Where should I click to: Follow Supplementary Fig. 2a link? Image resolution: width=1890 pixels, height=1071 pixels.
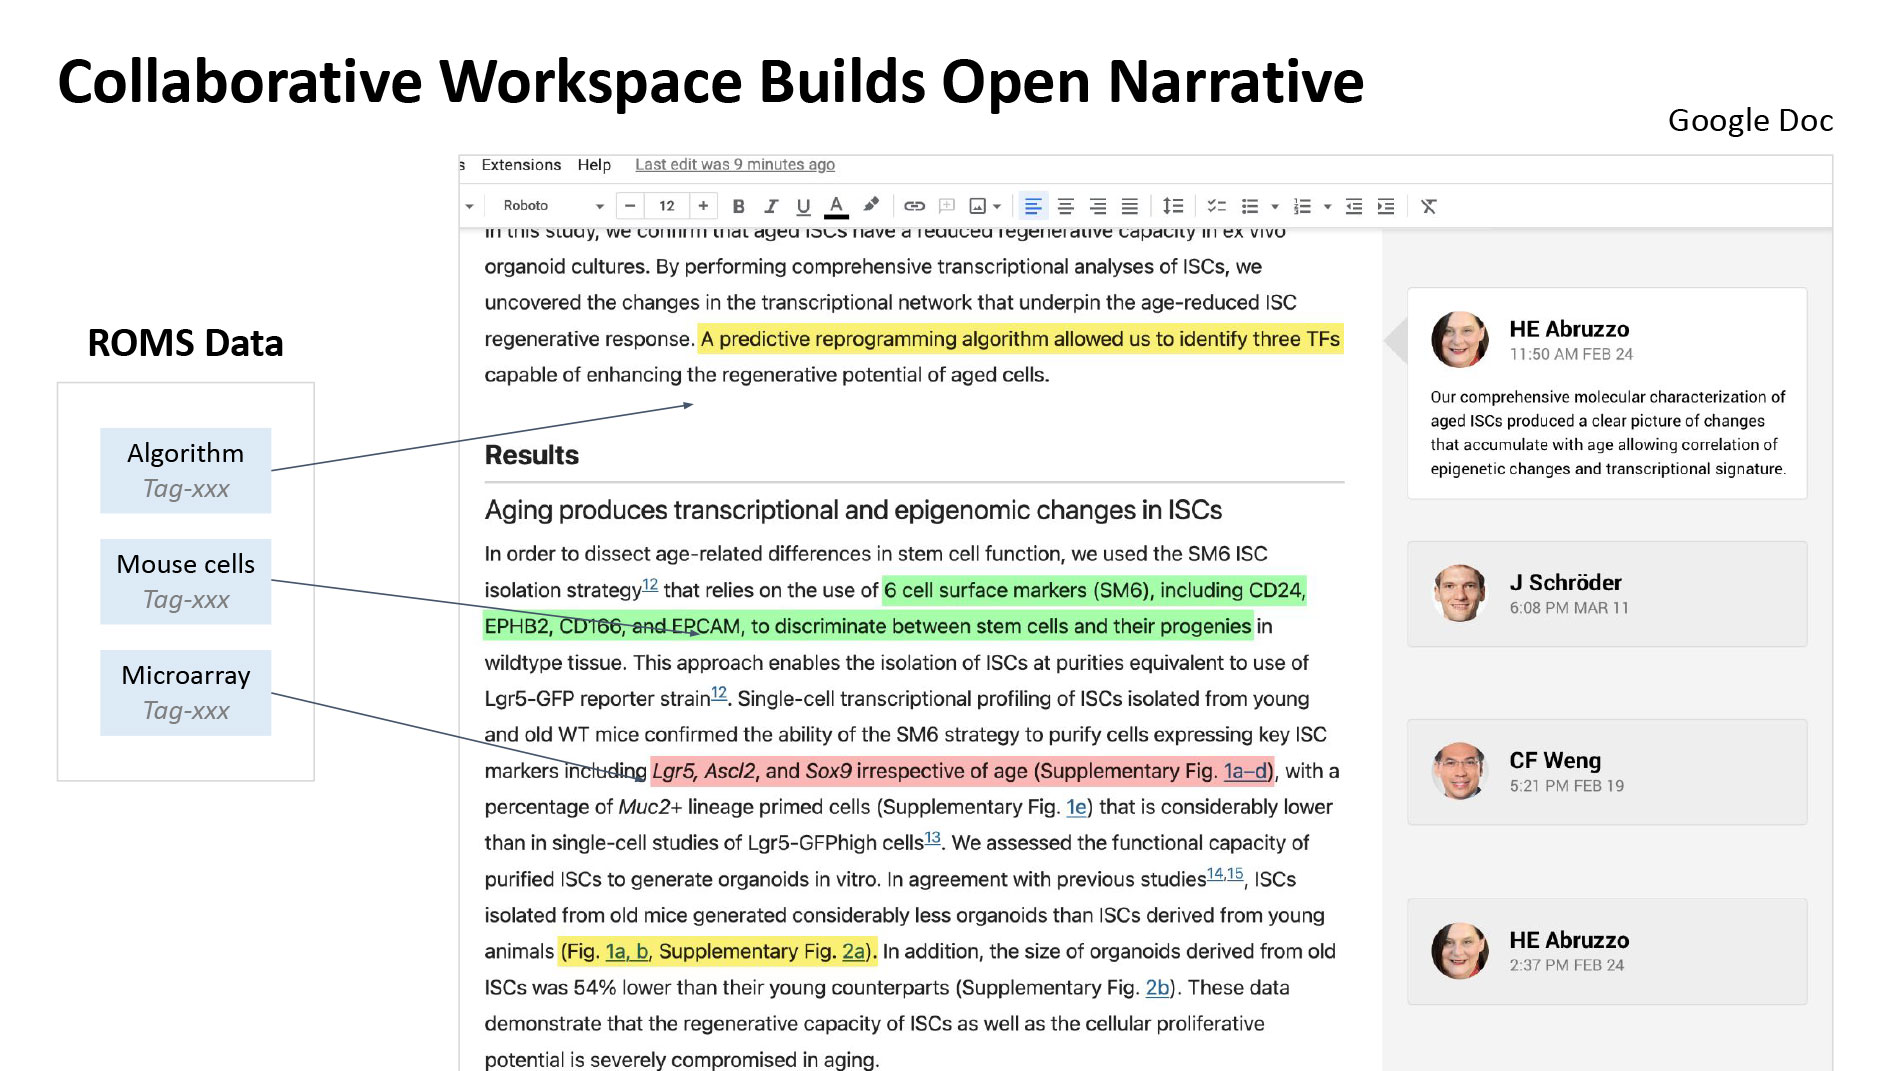[854, 951]
